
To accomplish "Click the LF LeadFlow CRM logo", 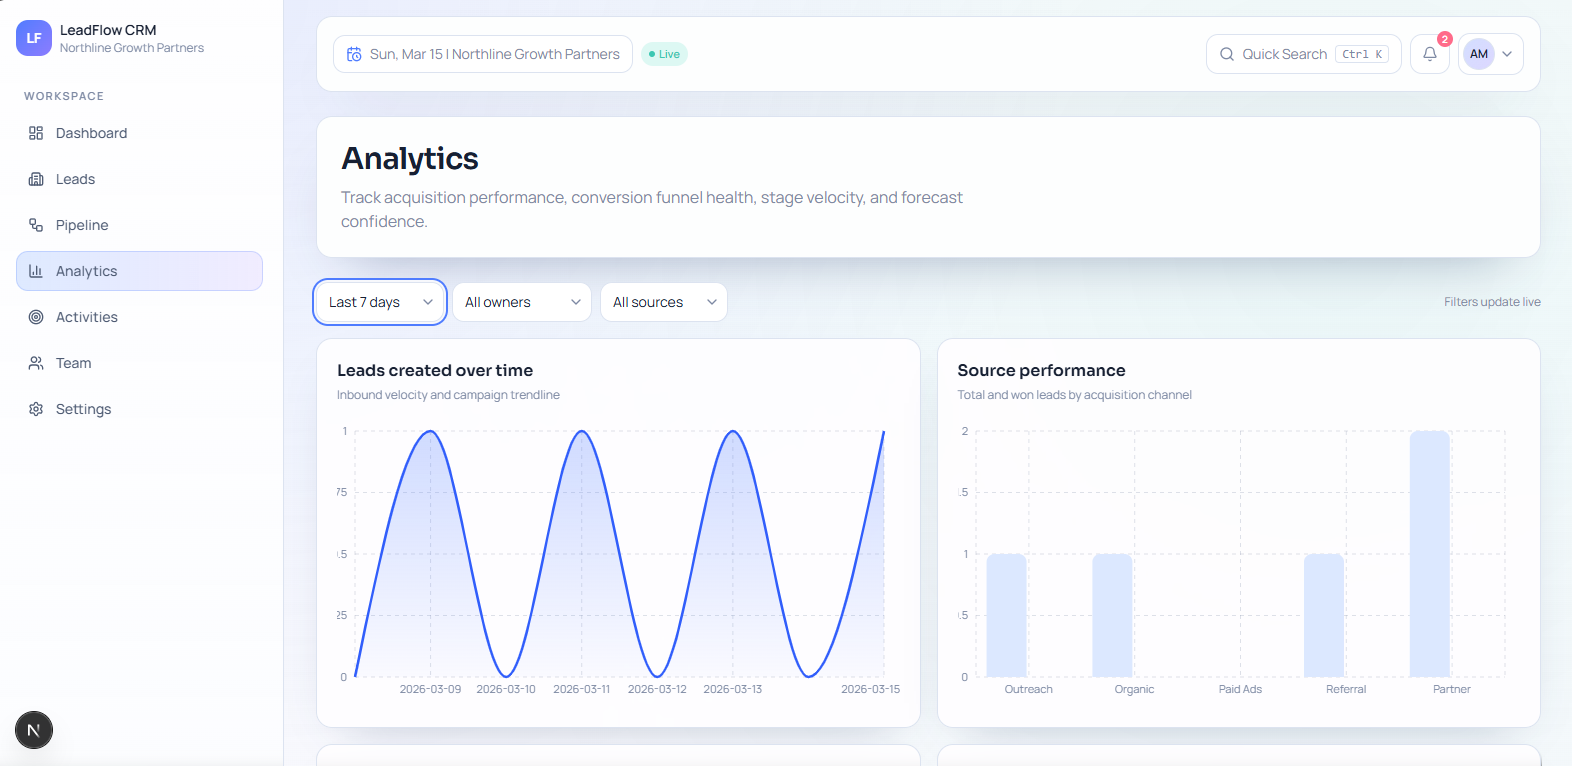I will (34, 38).
